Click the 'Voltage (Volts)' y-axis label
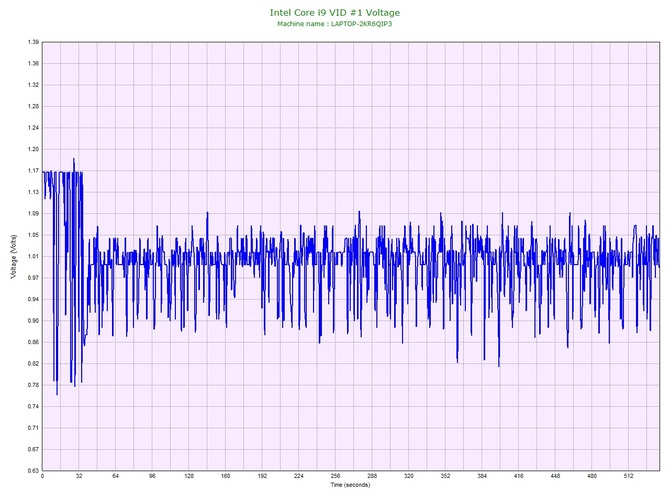670x502 pixels. click(x=14, y=256)
